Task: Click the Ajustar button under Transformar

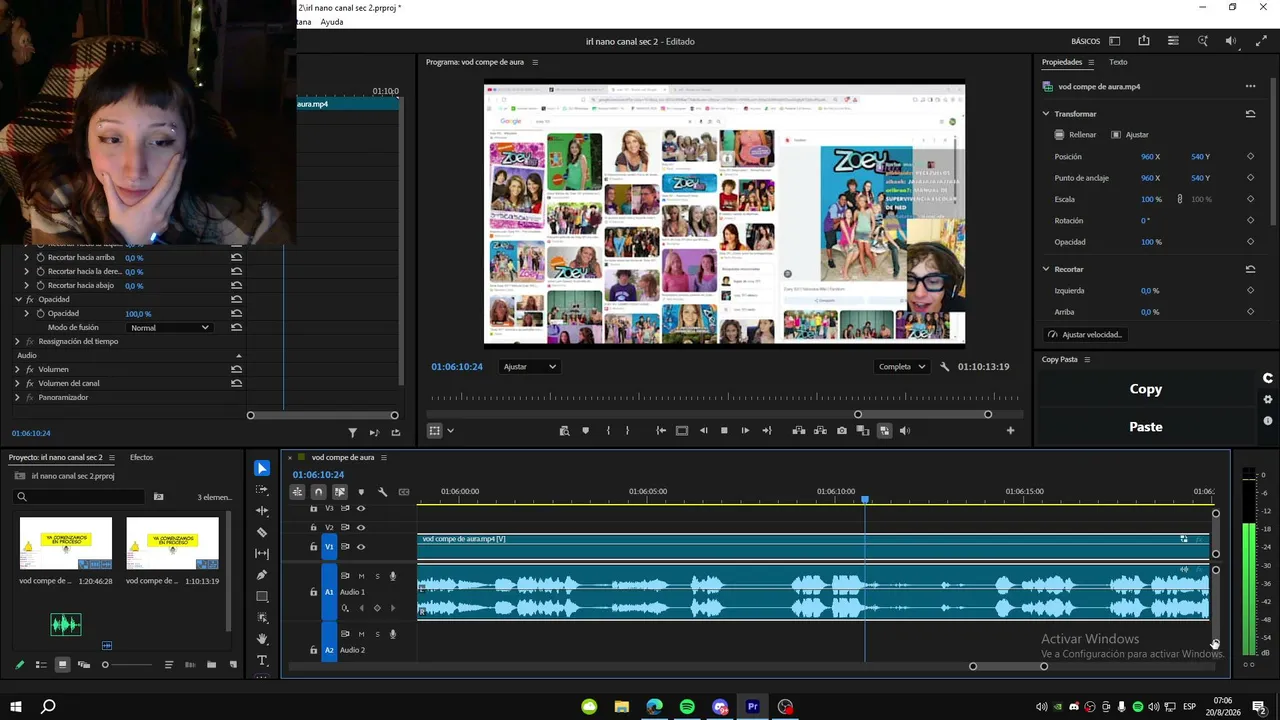Action: (x=1130, y=135)
